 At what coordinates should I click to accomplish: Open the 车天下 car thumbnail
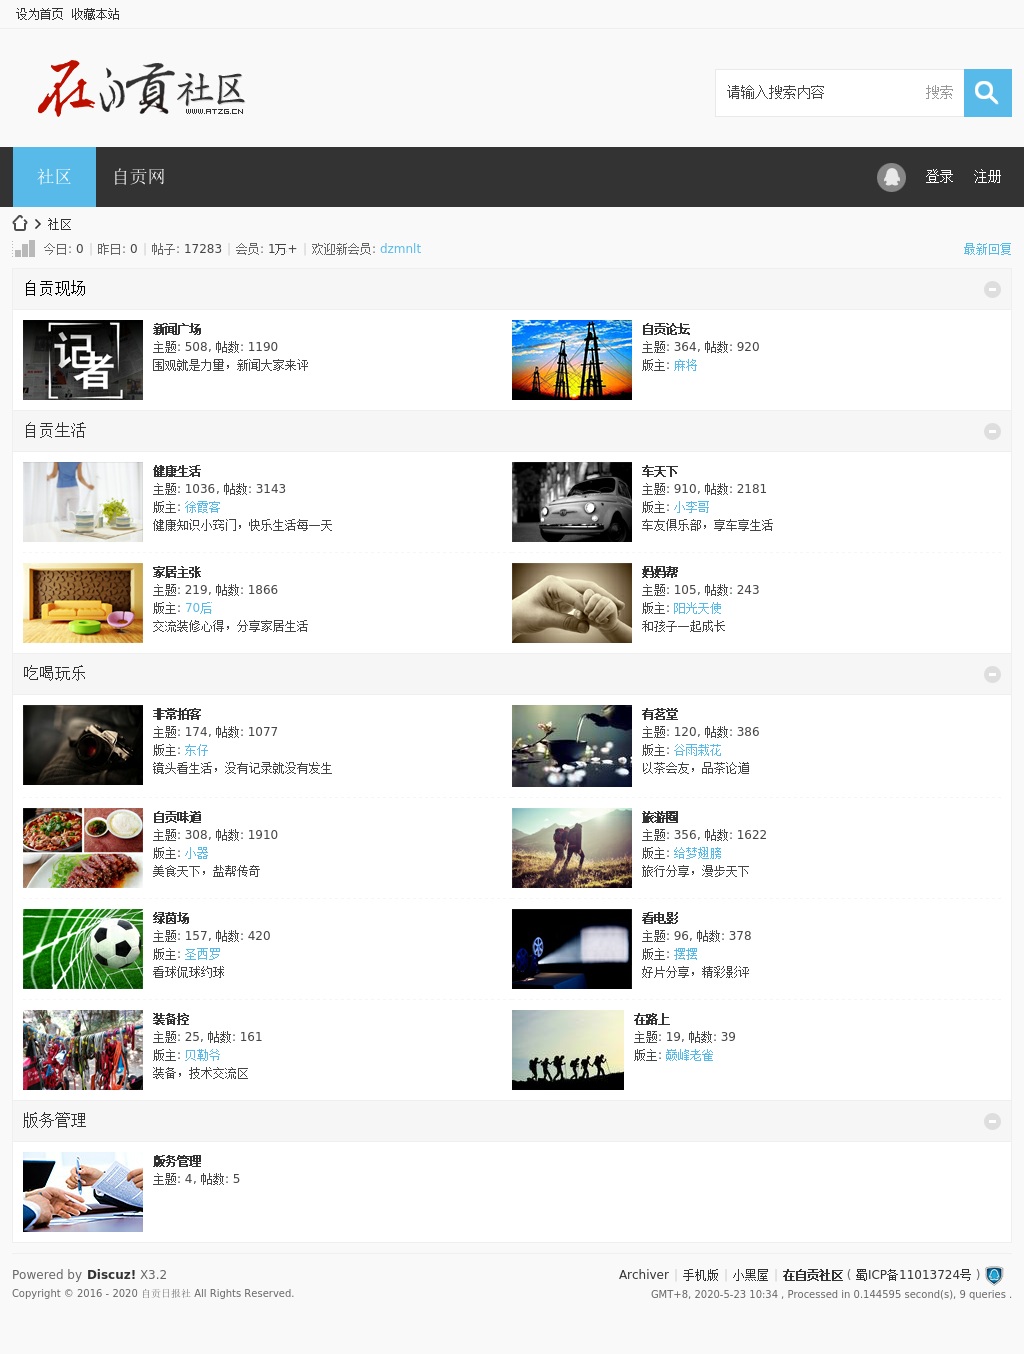(572, 502)
